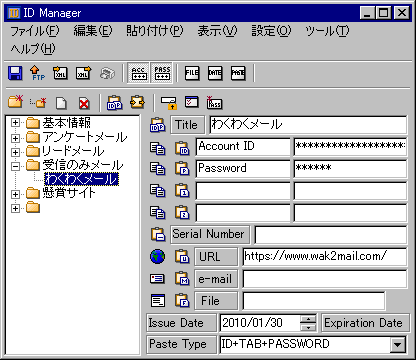Click the clipboard icon numbered 2
The image size is (416, 360).
182,212
